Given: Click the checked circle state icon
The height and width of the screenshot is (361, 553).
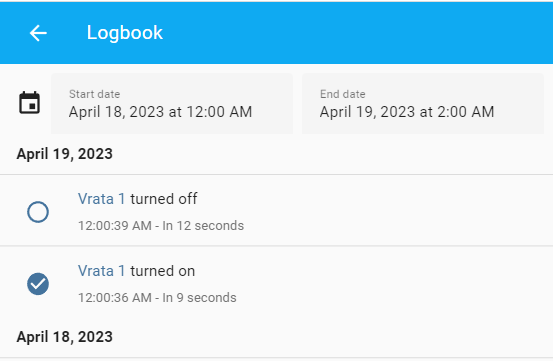Looking at the screenshot, I should [x=38, y=284].
